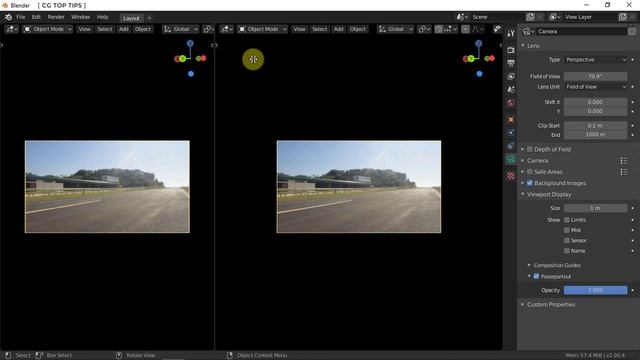Open right viewport Object Mode dropdown

click(262, 29)
